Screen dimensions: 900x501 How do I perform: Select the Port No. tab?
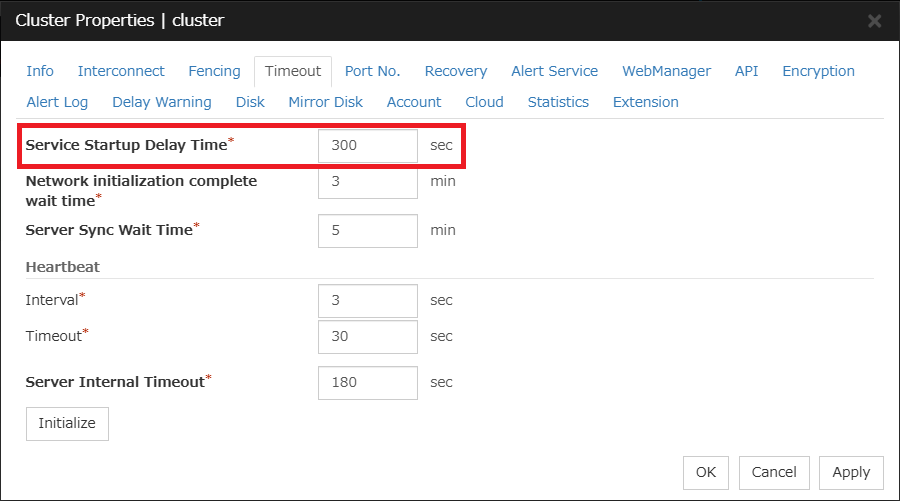pos(372,71)
